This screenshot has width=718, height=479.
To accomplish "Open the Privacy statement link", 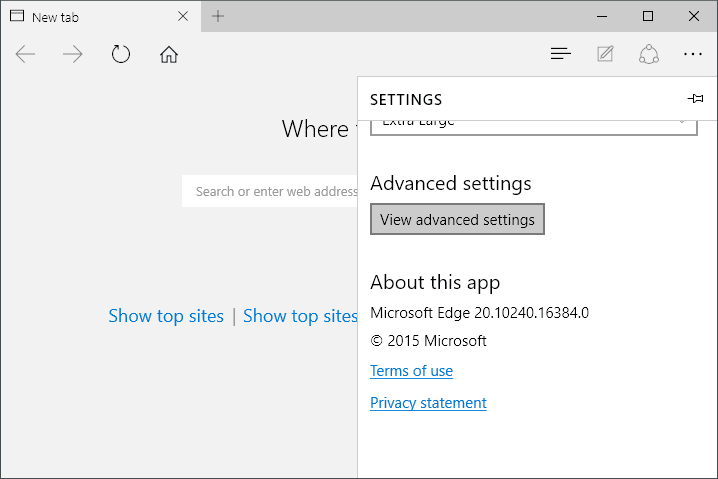I will (x=428, y=403).
